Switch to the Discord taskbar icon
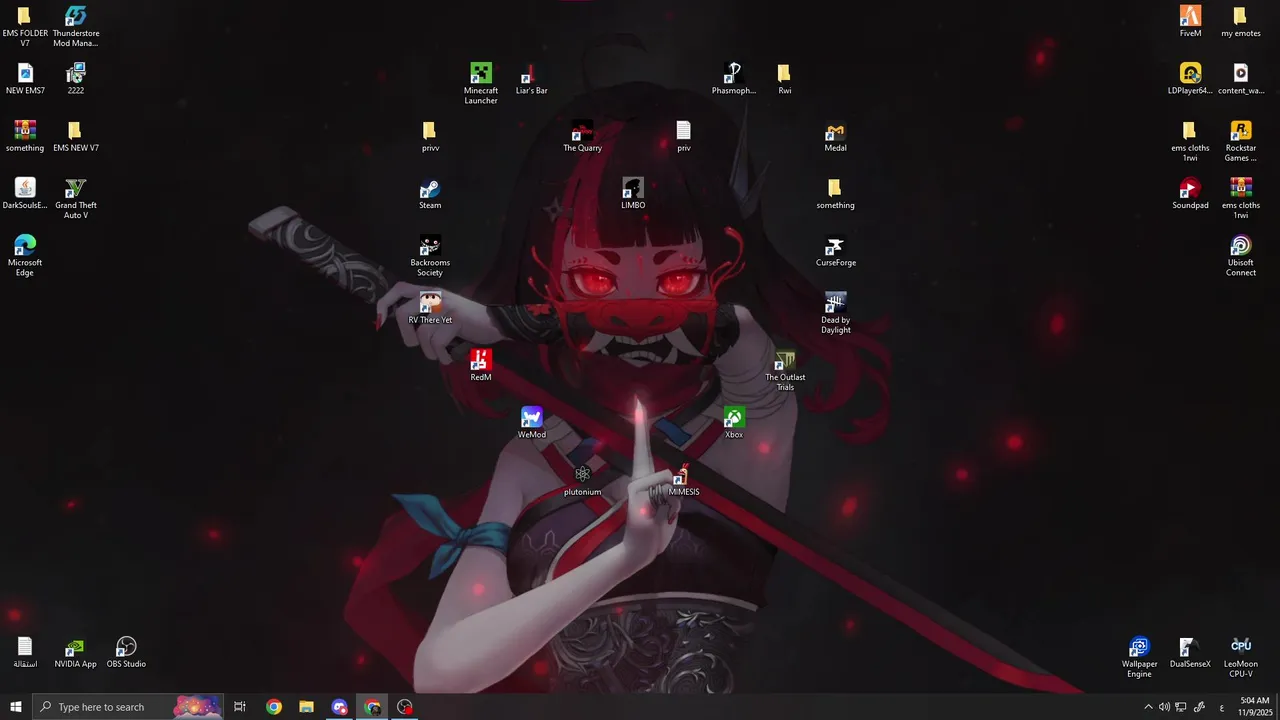 click(x=339, y=707)
